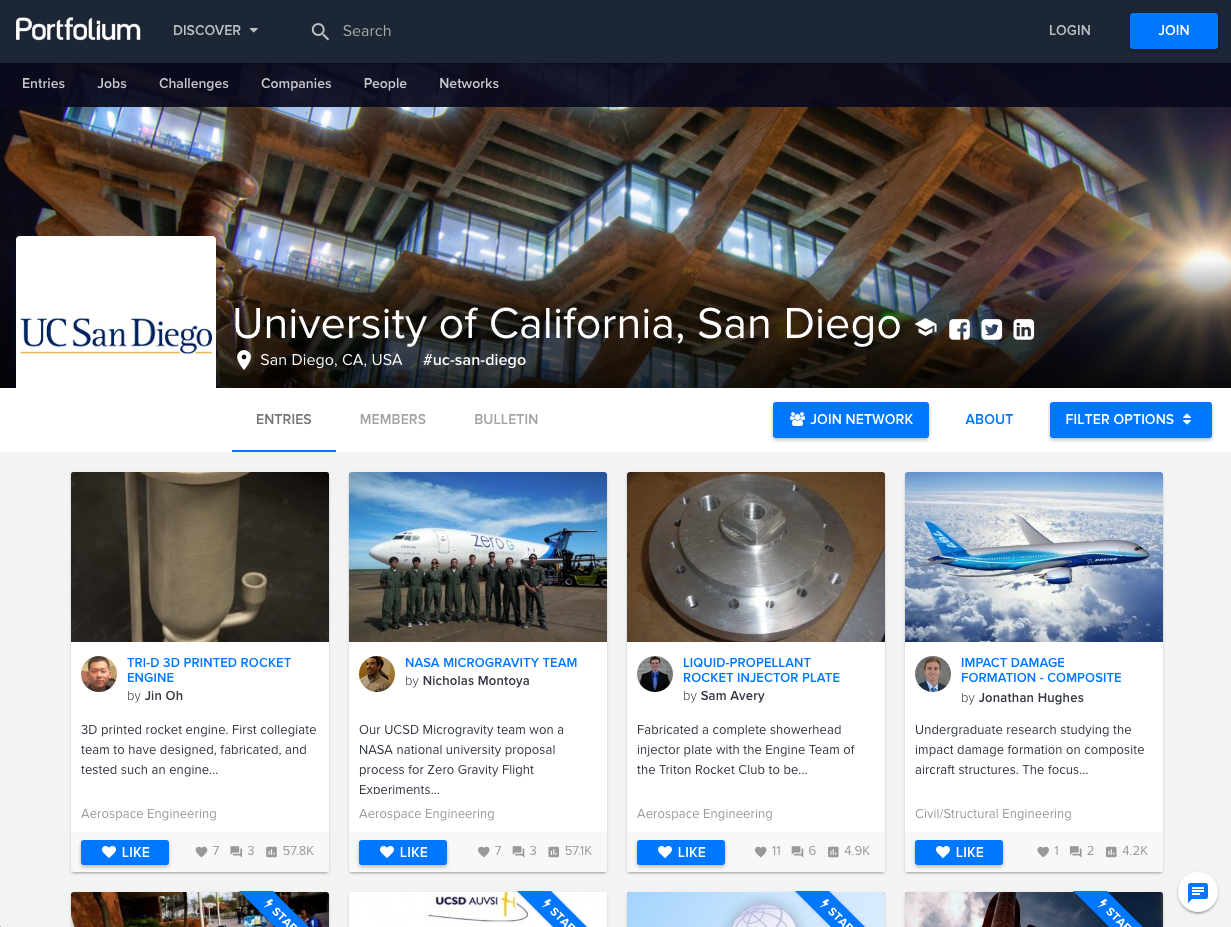The width and height of the screenshot is (1231, 927).
Task: Open UC San Diego Facebook page icon
Action: [959, 329]
